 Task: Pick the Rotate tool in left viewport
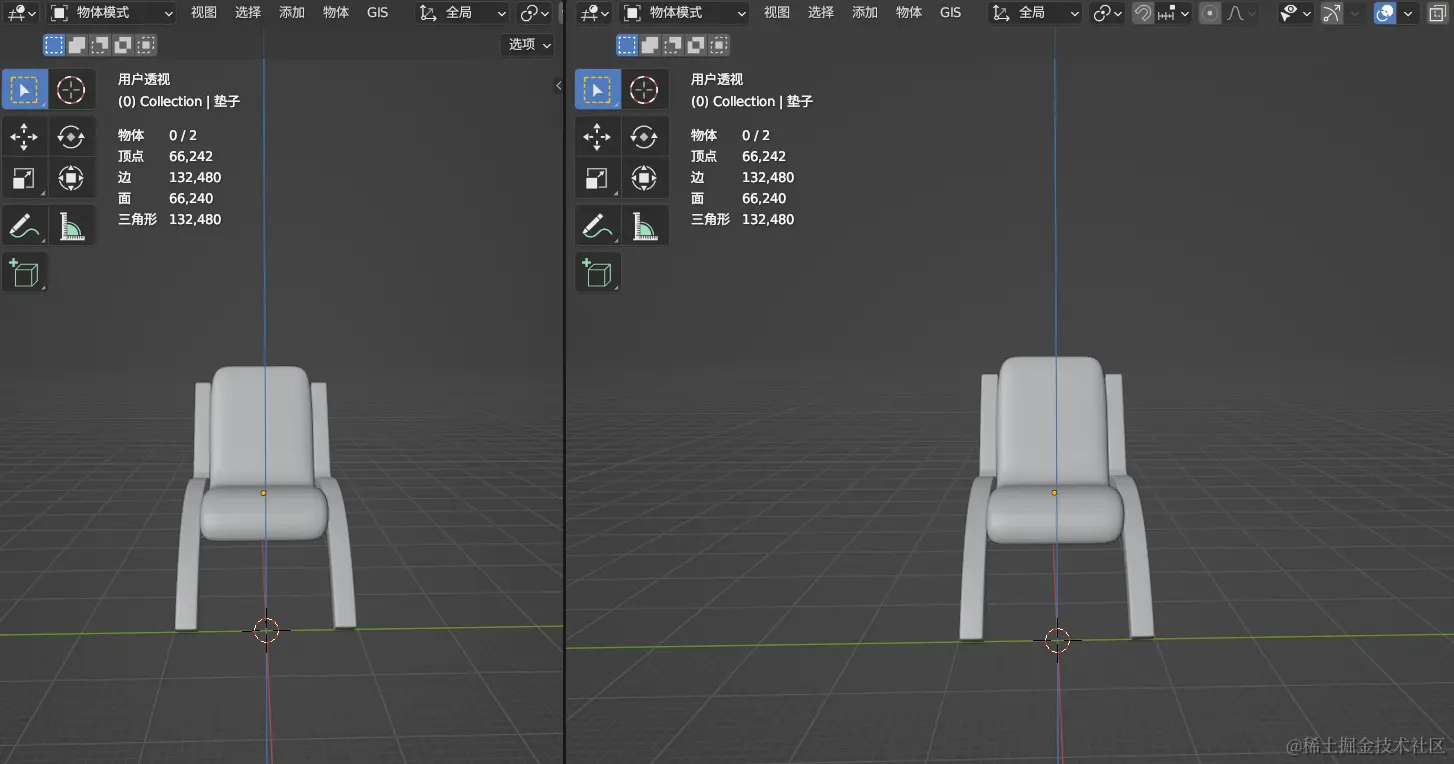pos(70,136)
